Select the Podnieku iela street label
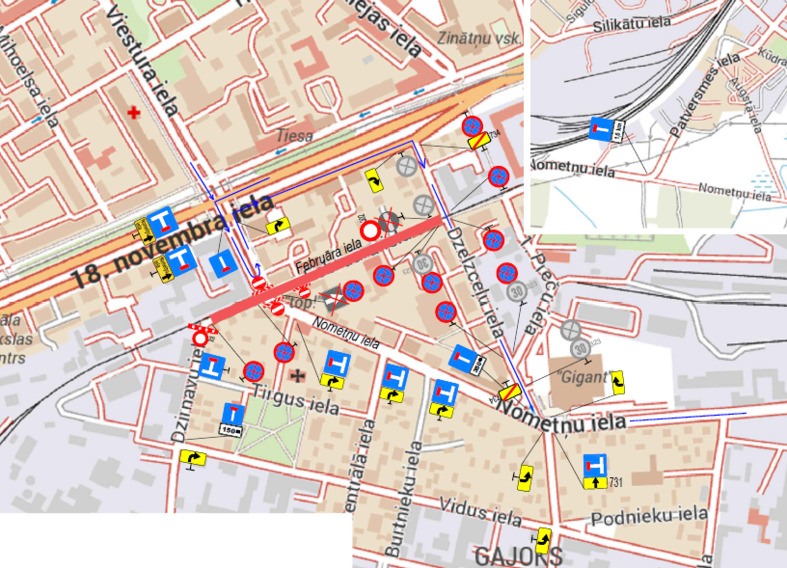This screenshot has height=568, width=787. point(649,516)
